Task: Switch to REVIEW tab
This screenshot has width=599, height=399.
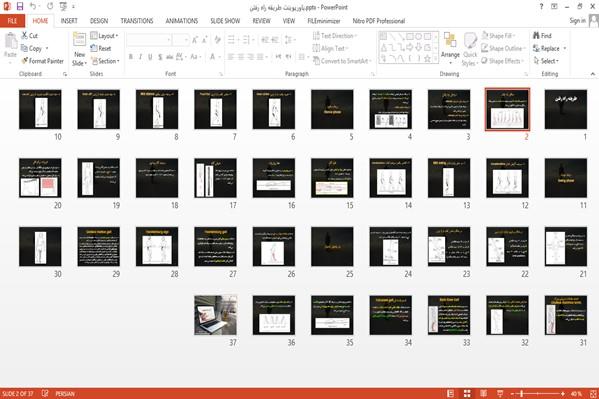Action: 261,21
